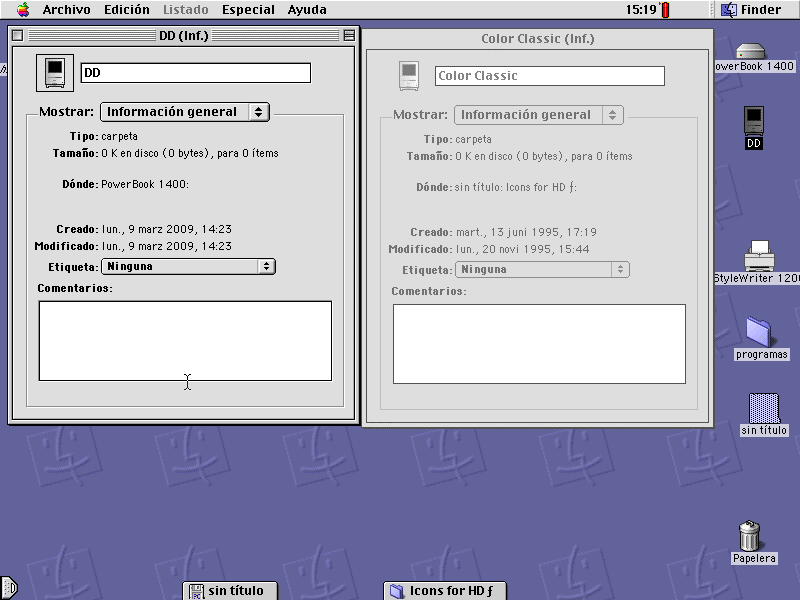Click the menu bar clock

641,9
